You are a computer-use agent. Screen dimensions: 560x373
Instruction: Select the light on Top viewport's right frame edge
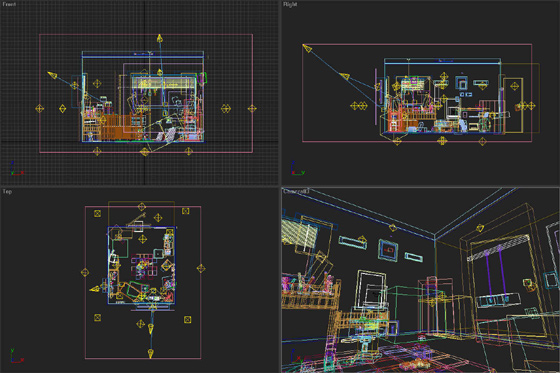201,268
